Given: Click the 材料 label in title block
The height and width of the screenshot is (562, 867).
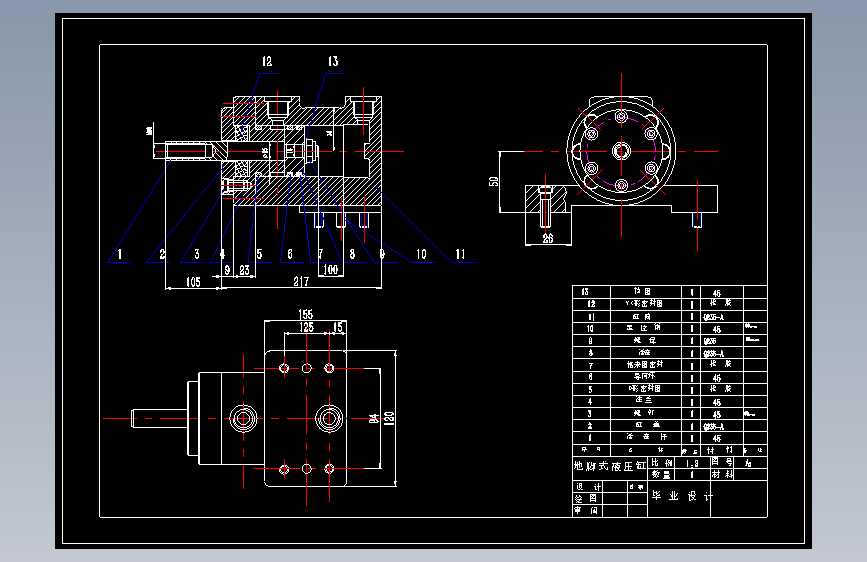Looking at the screenshot, I should tap(722, 475).
